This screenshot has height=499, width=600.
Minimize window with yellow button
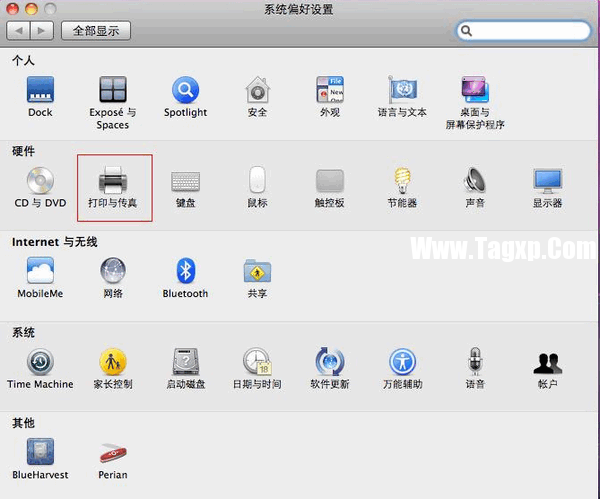click(x=31, y=8)
